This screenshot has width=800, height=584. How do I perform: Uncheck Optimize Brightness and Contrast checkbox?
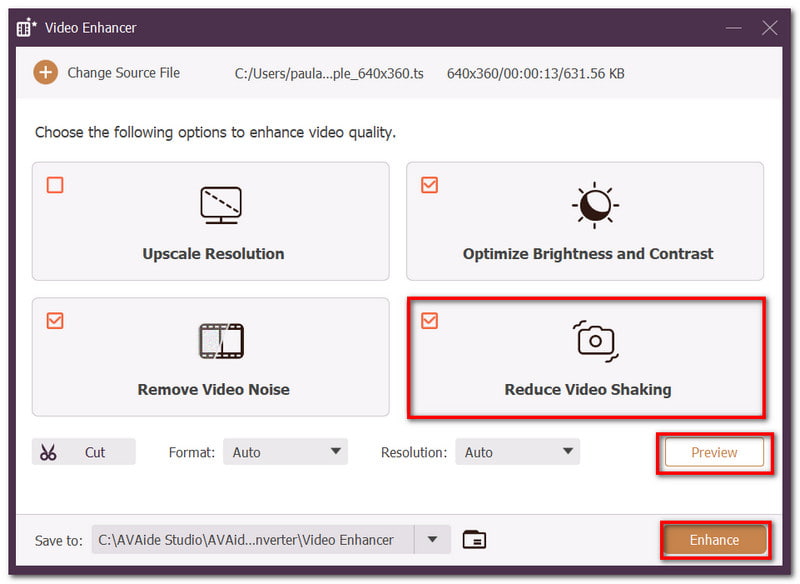tap(430, 185)
